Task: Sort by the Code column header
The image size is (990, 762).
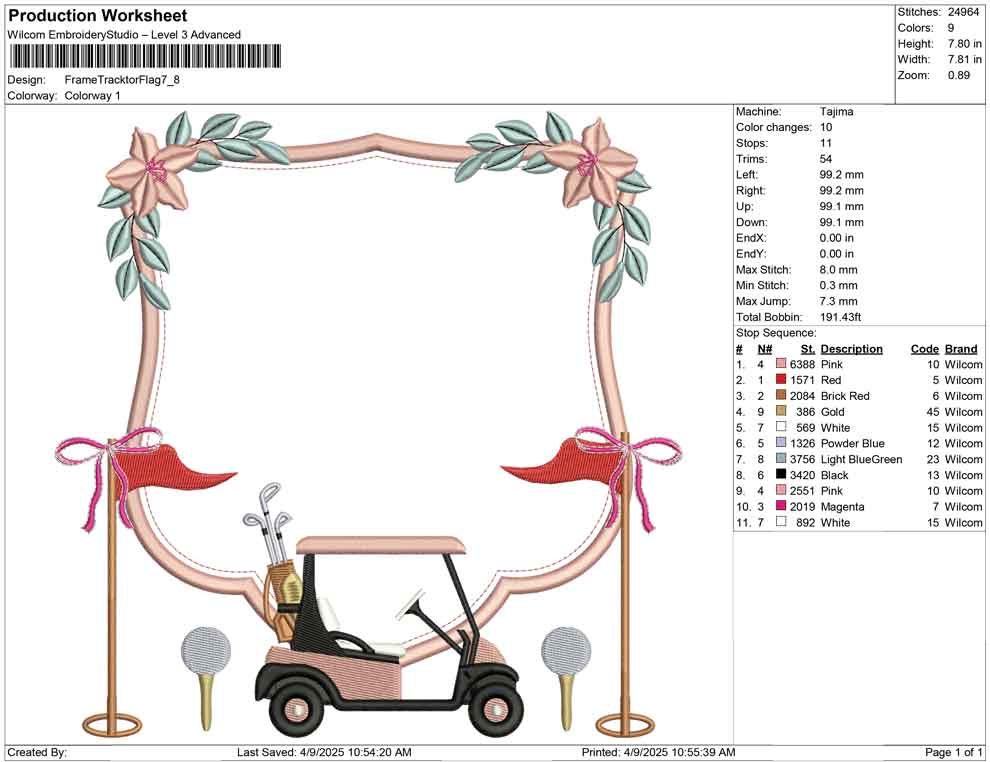Action: tap(925, 348)
